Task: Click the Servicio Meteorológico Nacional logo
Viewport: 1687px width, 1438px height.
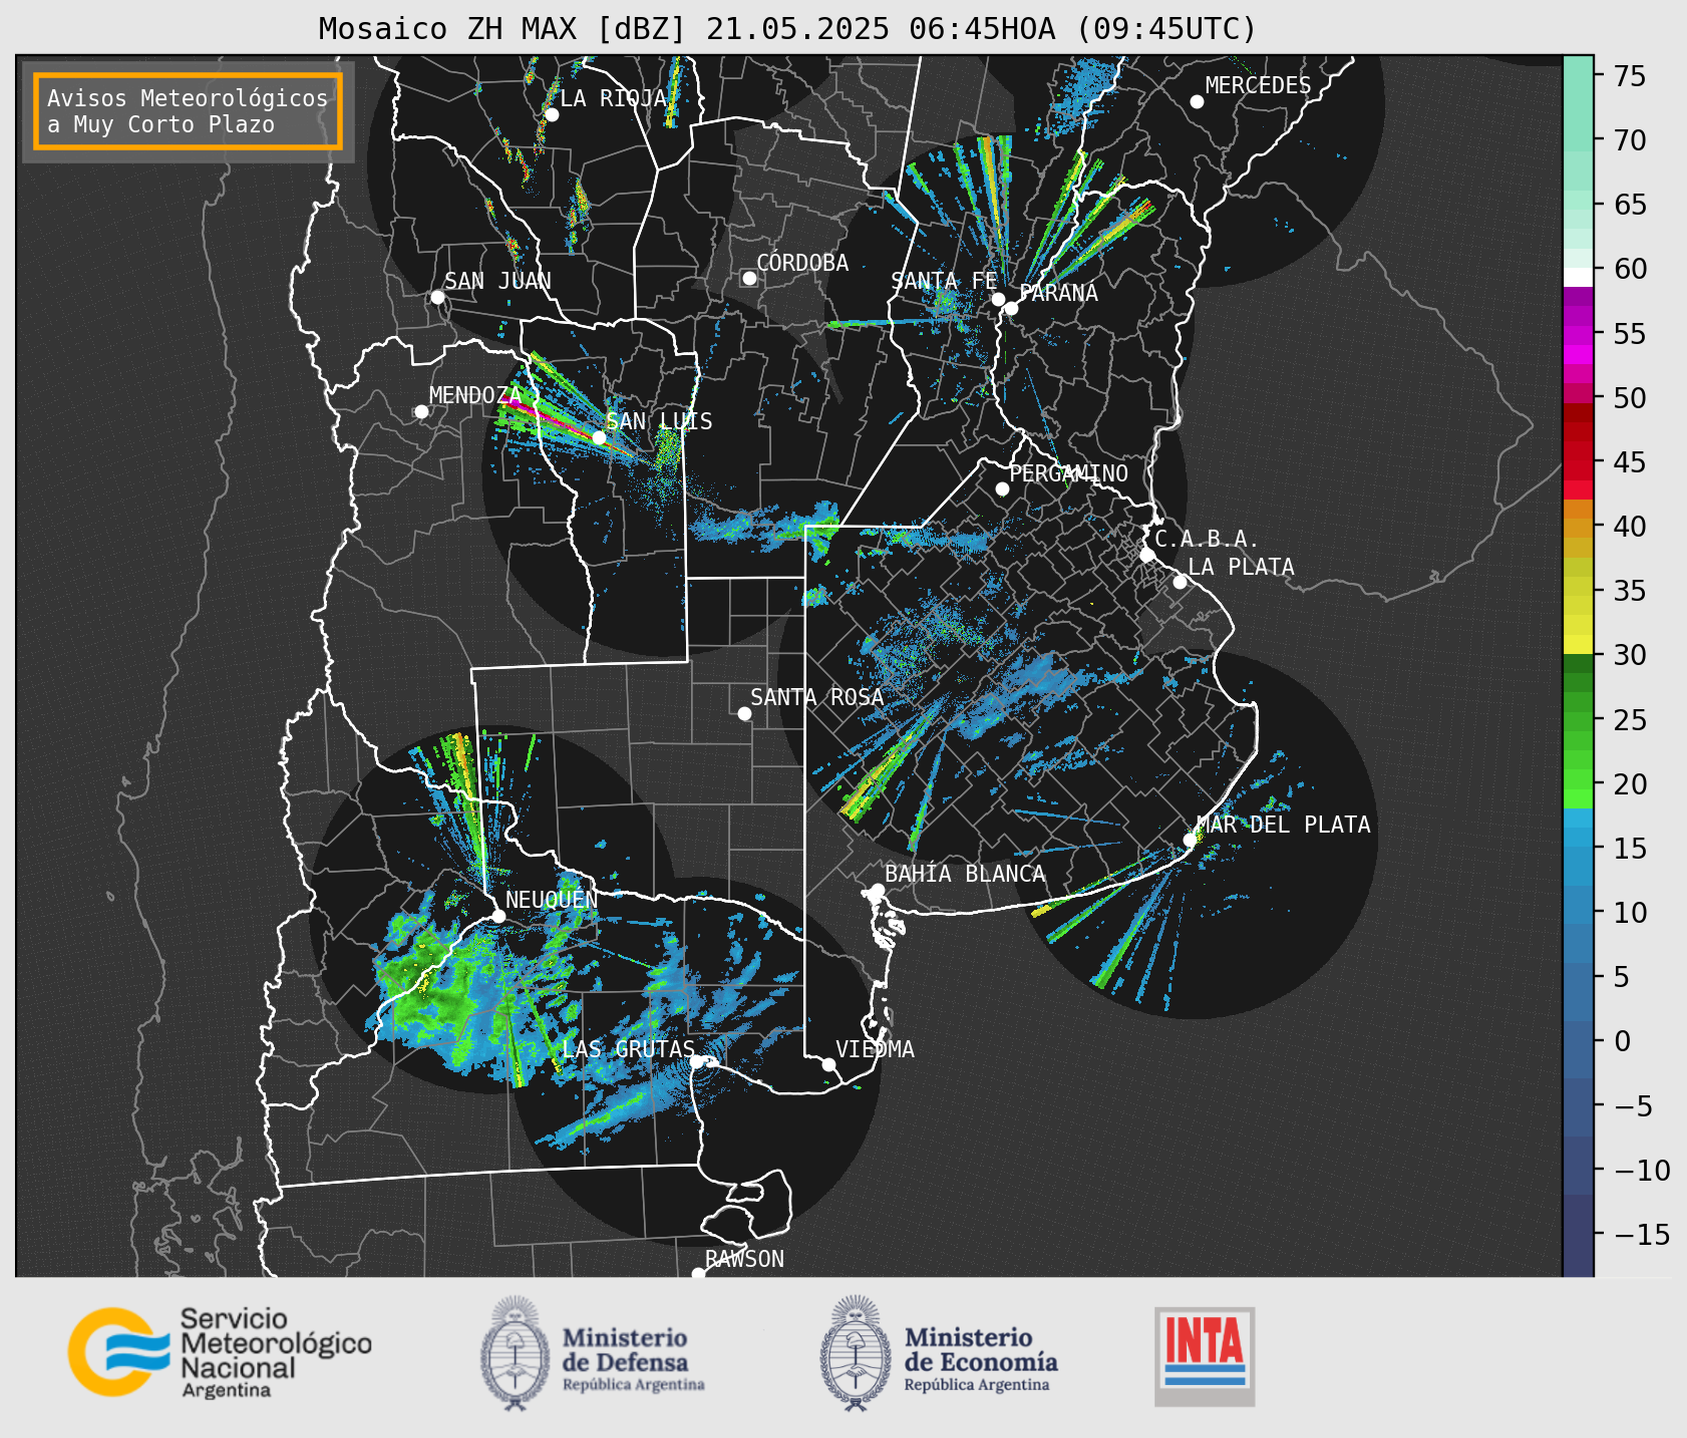Action: (x=219, y=1352)
